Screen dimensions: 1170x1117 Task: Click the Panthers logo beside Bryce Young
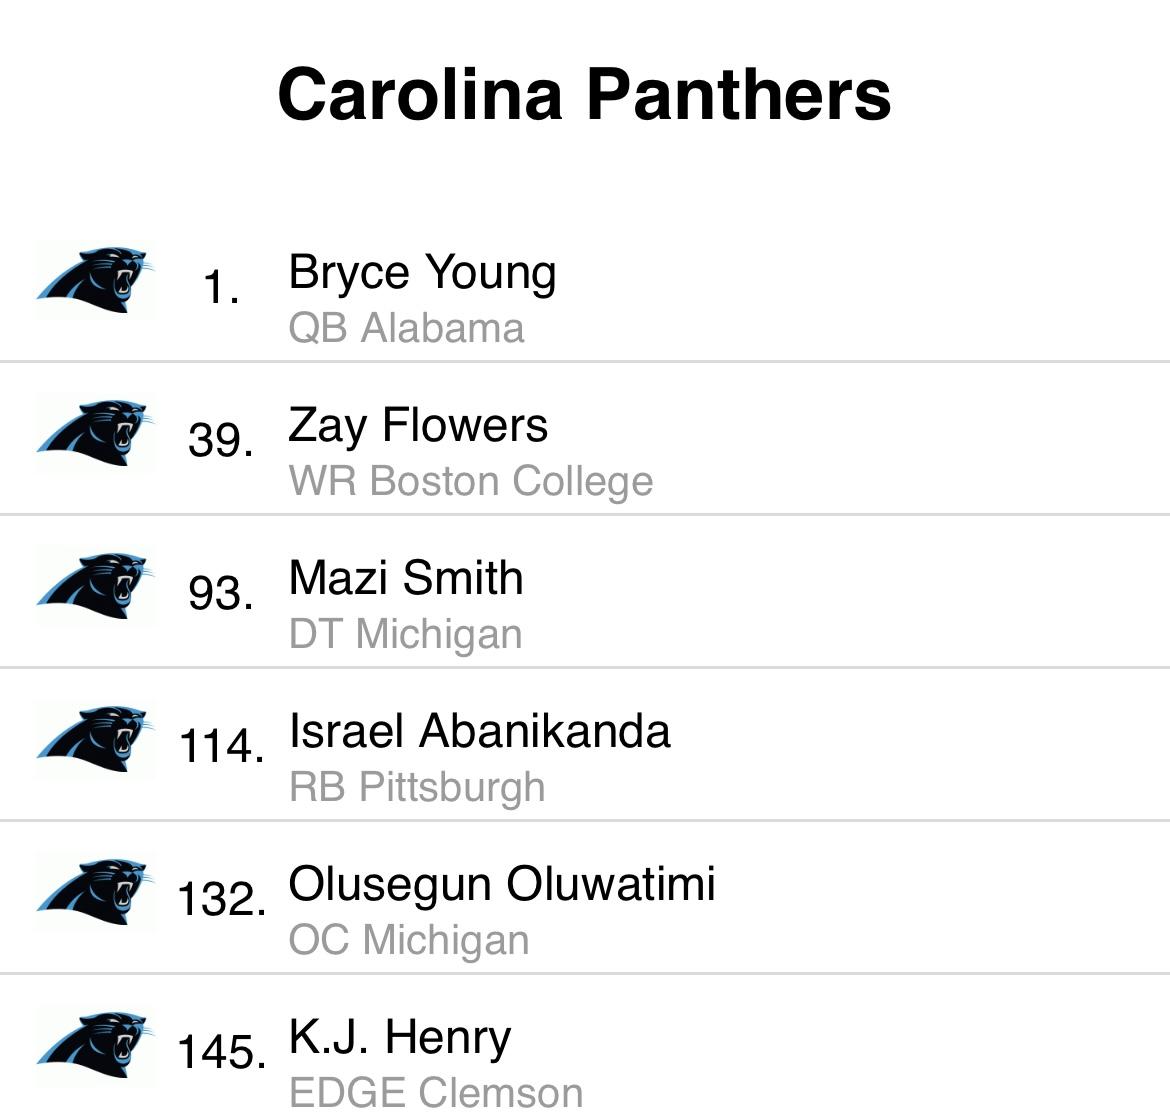tap(95, 280)
